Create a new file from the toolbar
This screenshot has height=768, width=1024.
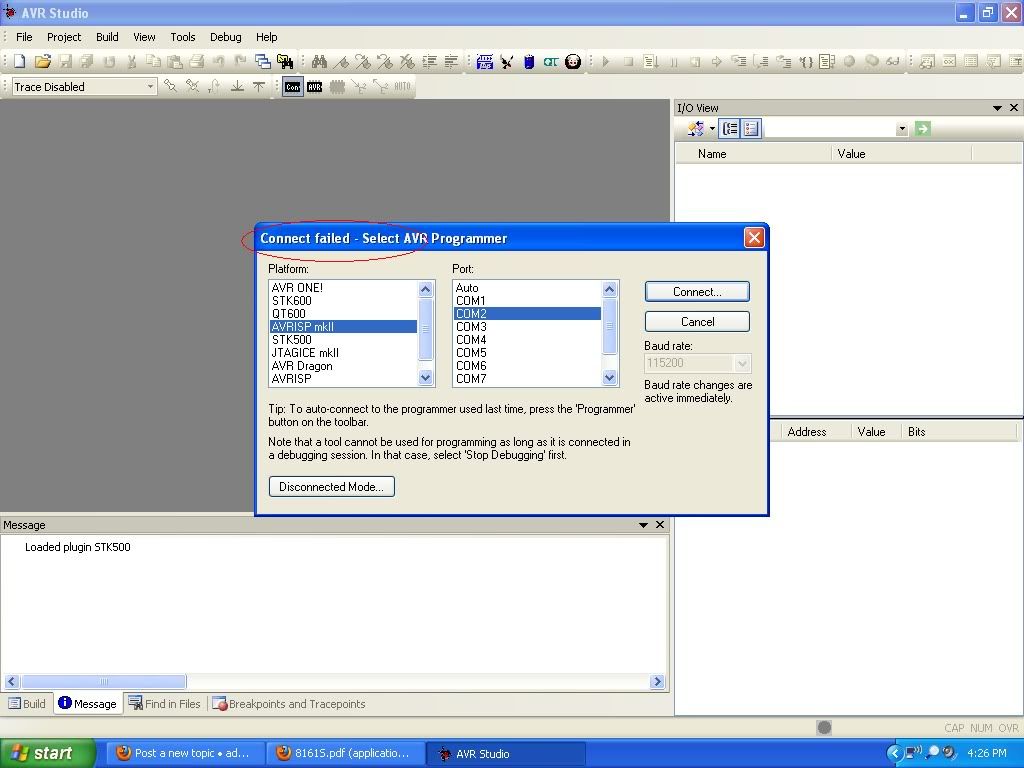20,61
